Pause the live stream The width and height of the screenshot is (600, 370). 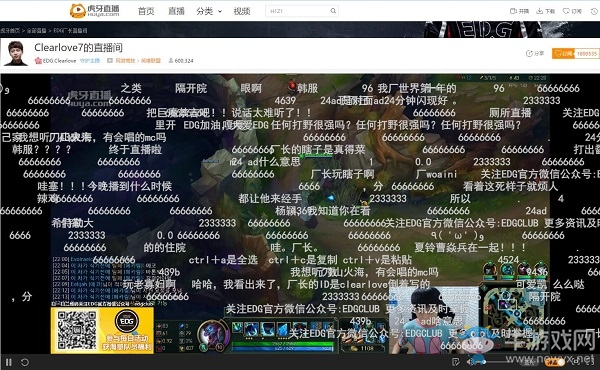8,362
